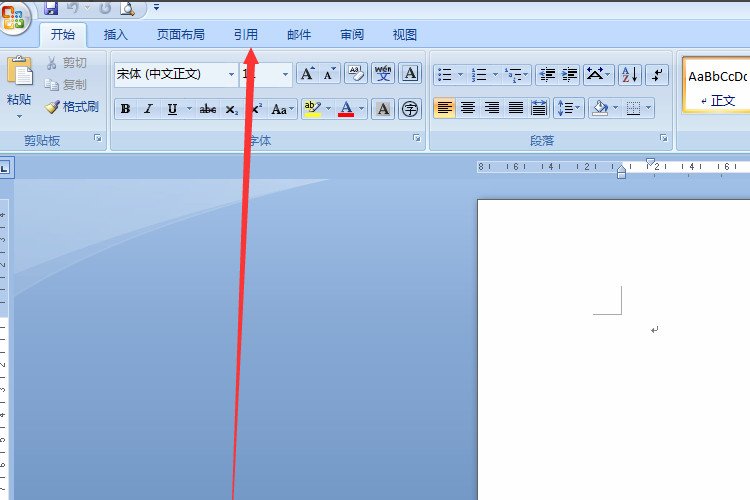
Task: Click the Decrease Indent icon
Action: coord(547,75)
